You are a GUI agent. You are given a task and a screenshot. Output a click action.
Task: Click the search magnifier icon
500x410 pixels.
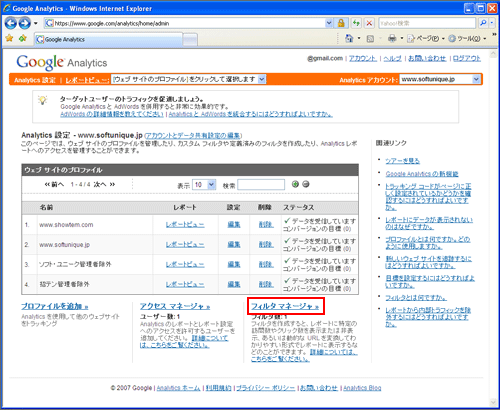pos(483,23)
